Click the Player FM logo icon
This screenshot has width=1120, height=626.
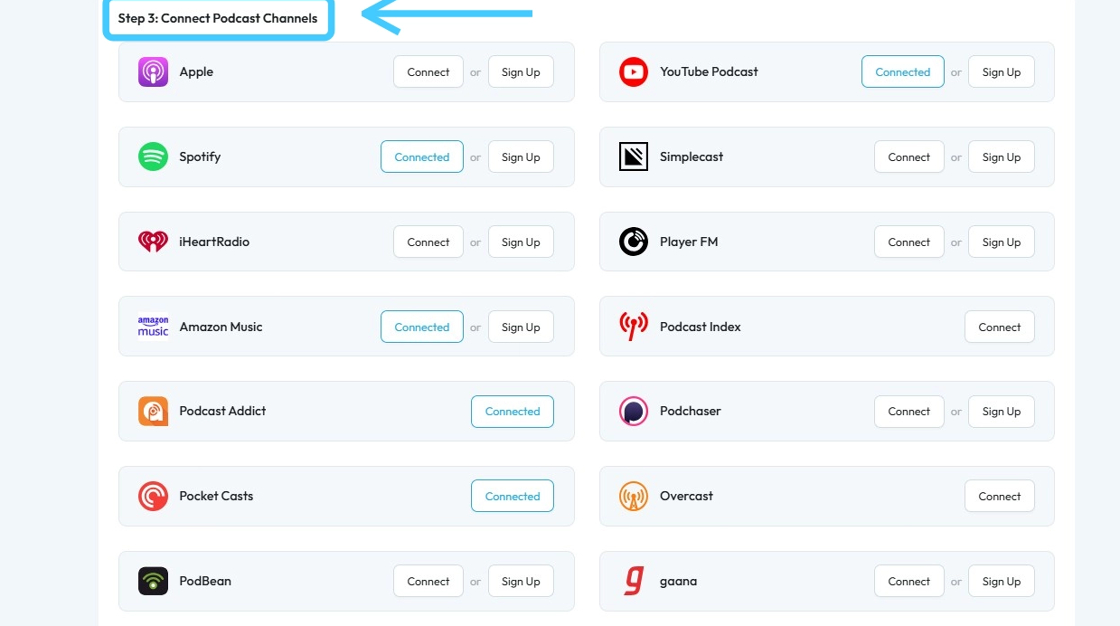point(633,242)
